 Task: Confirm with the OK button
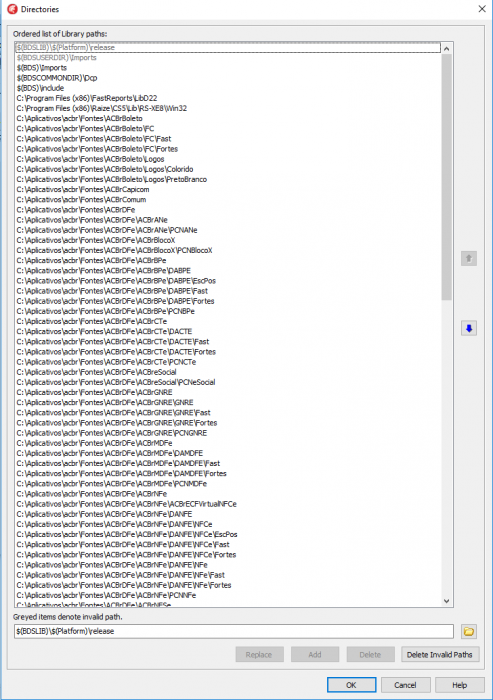coord(351,685)
